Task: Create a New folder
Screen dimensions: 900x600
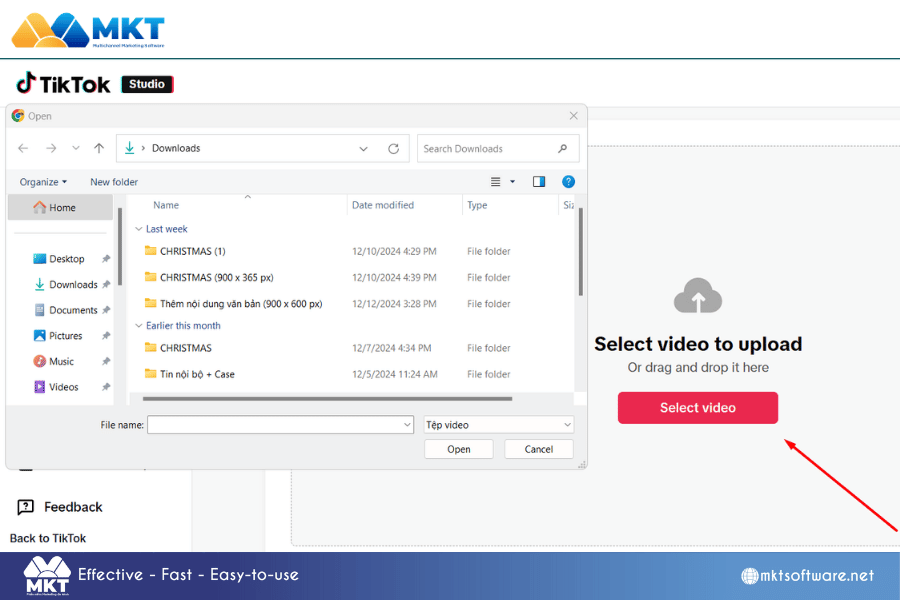Action: 114,182
